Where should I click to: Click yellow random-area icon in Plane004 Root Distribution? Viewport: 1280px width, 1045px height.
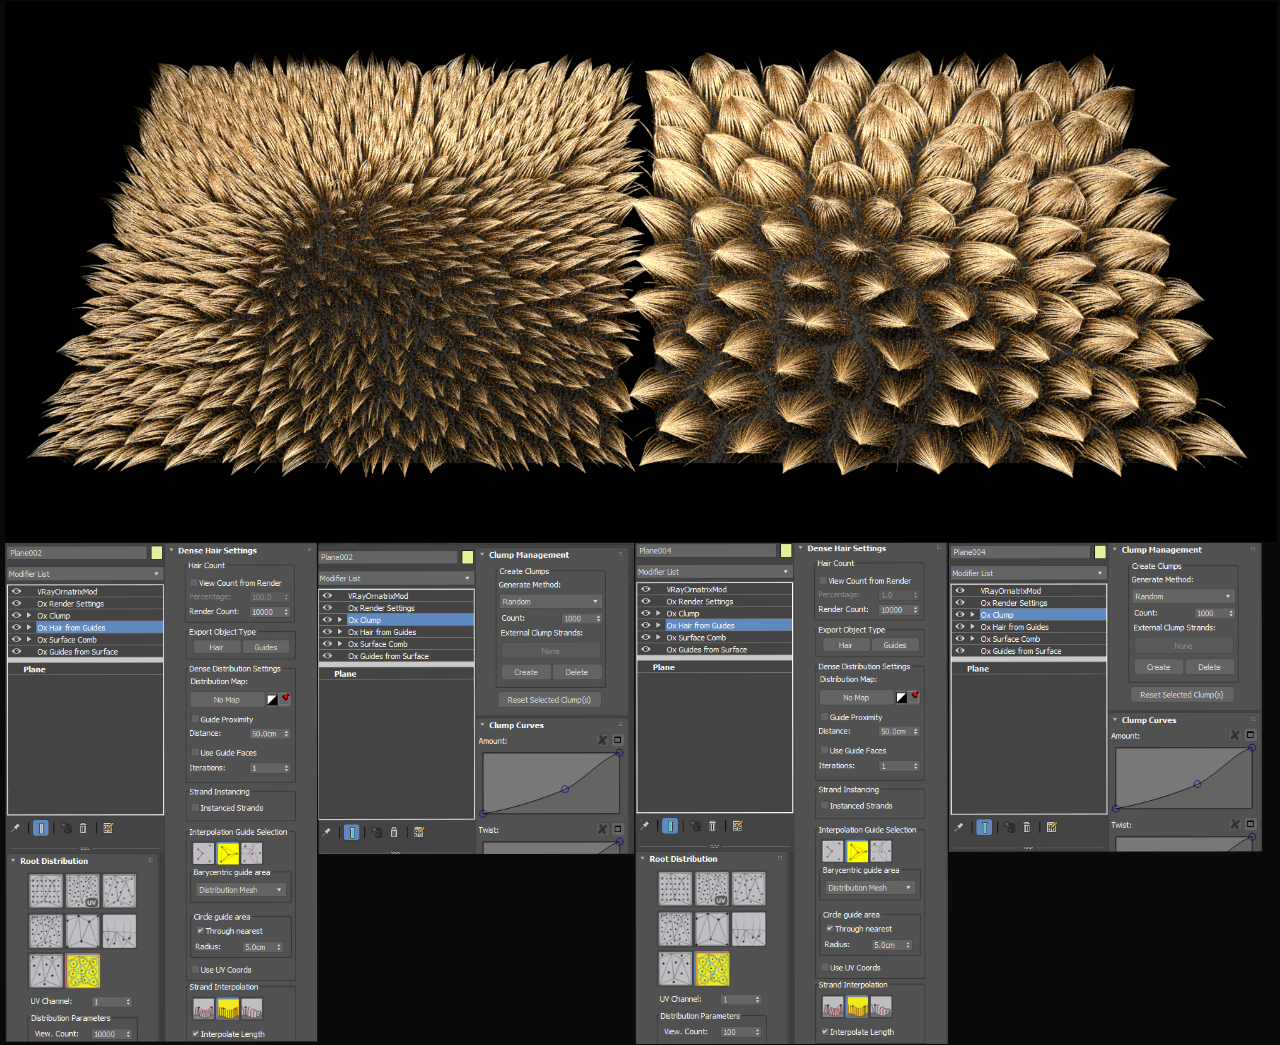[x=712, y=968]
